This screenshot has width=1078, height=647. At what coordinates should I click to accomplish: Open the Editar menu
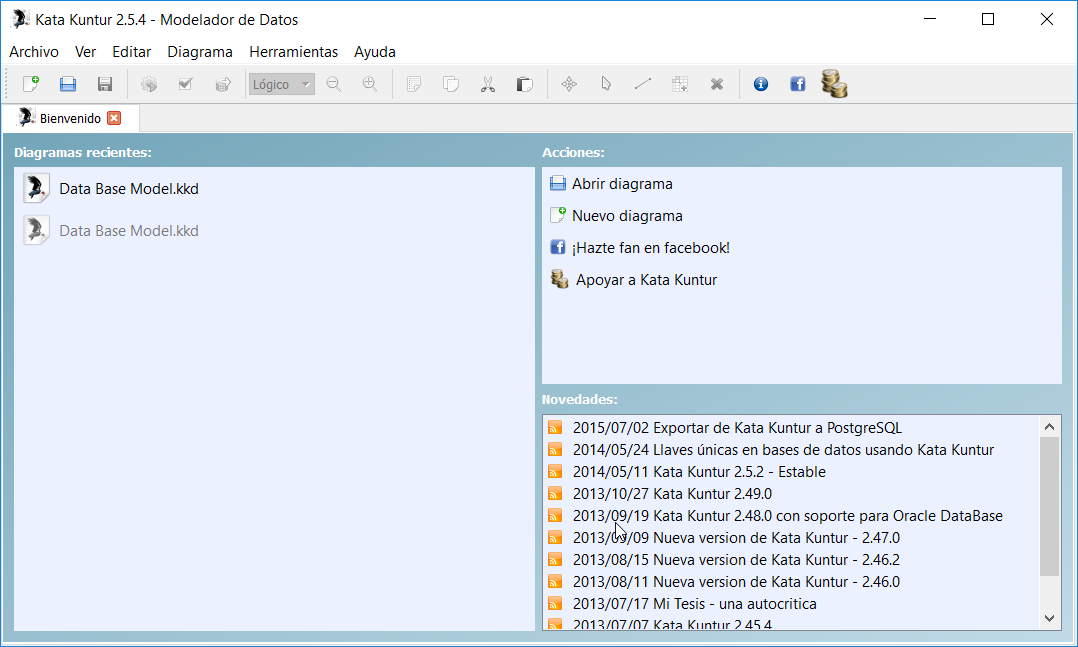tap(131, 52)
